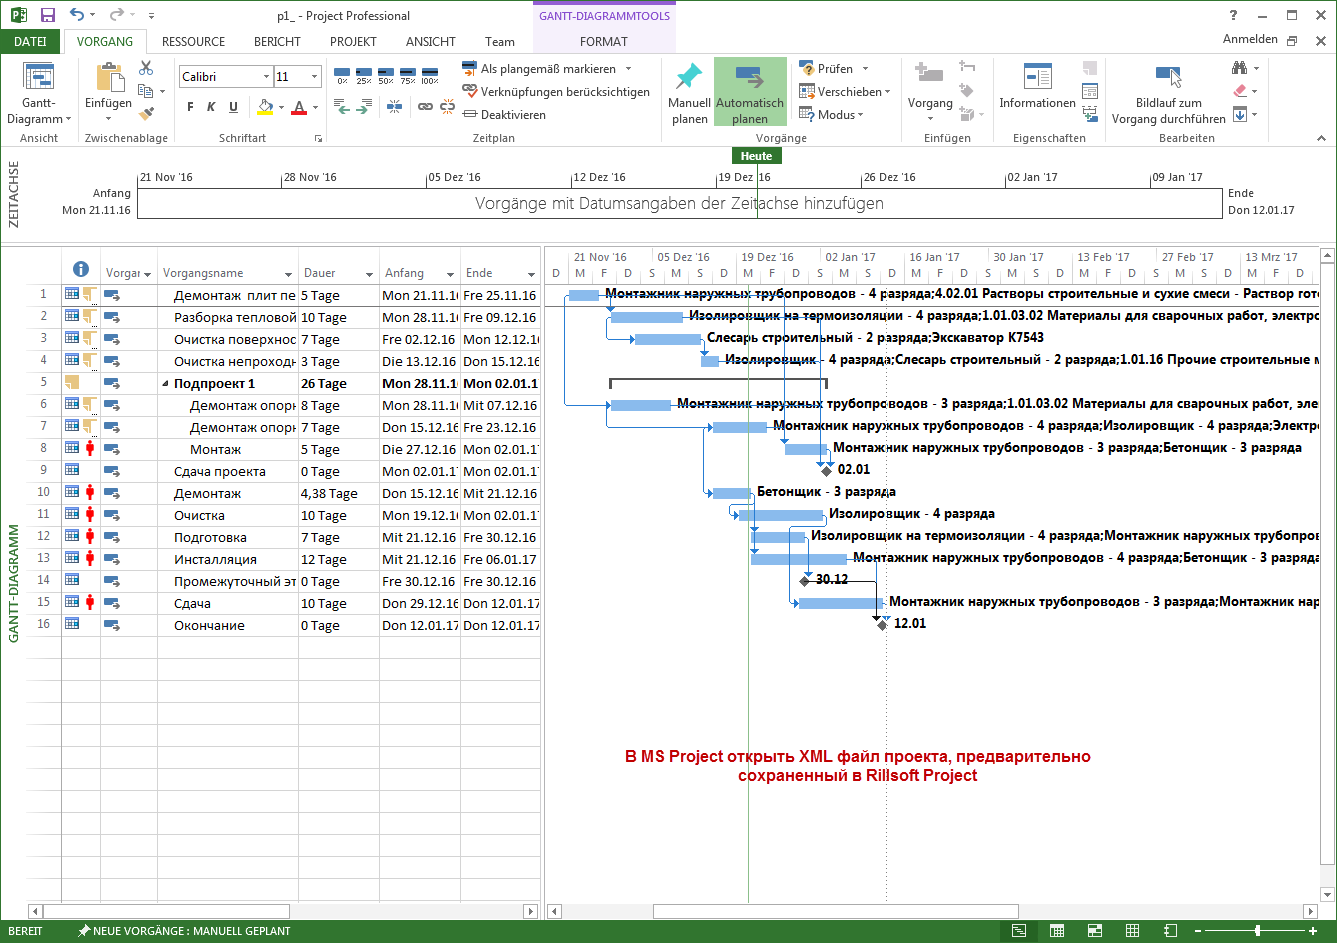Switch to RESSOURCE ribbon tab
The image size is (1337, 943).
pyautogui.click(x=193, y=42)
